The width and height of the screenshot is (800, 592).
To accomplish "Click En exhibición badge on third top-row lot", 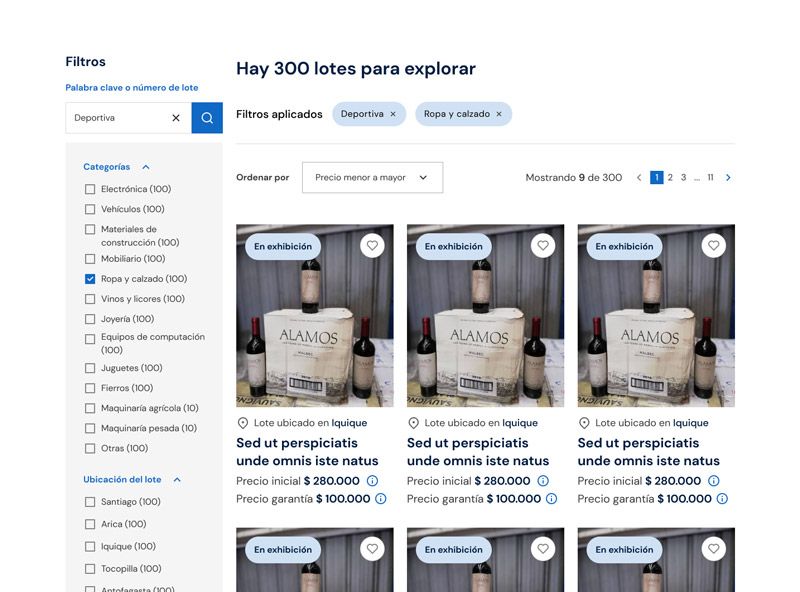I will [624, 246].
